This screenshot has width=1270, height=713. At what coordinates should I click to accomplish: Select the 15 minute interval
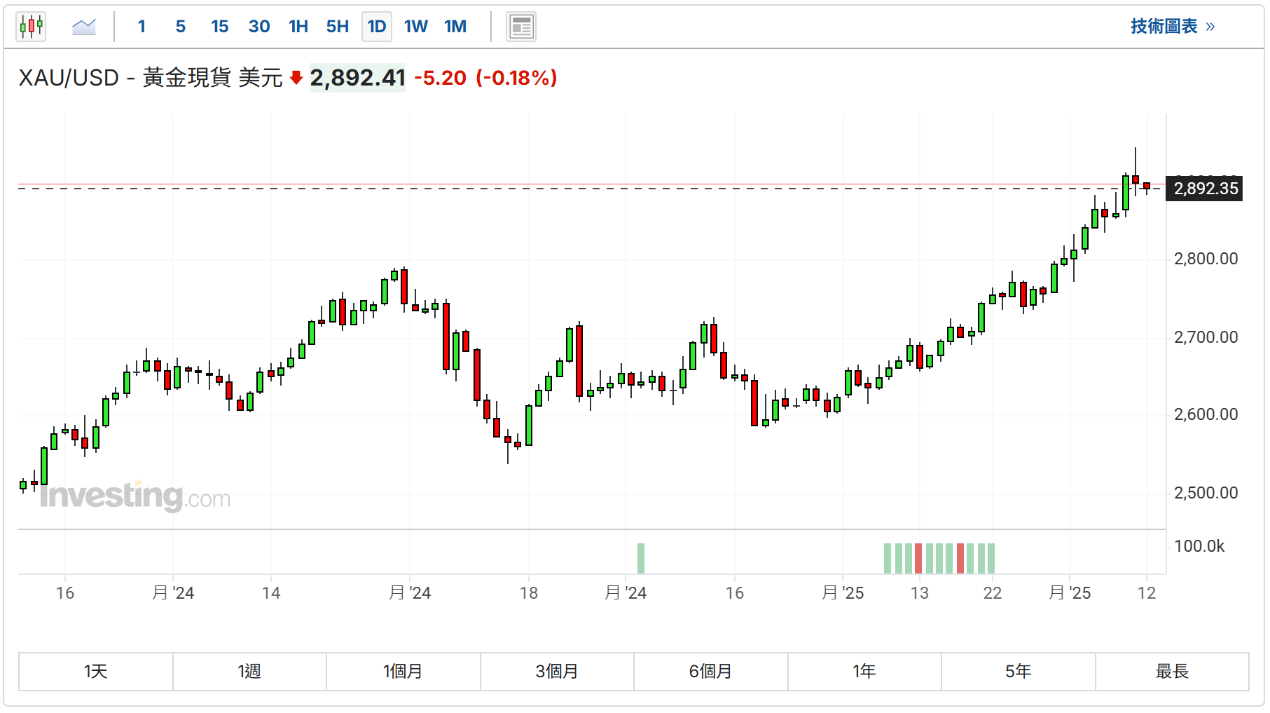pyautogui.click(x=220, y=26)
